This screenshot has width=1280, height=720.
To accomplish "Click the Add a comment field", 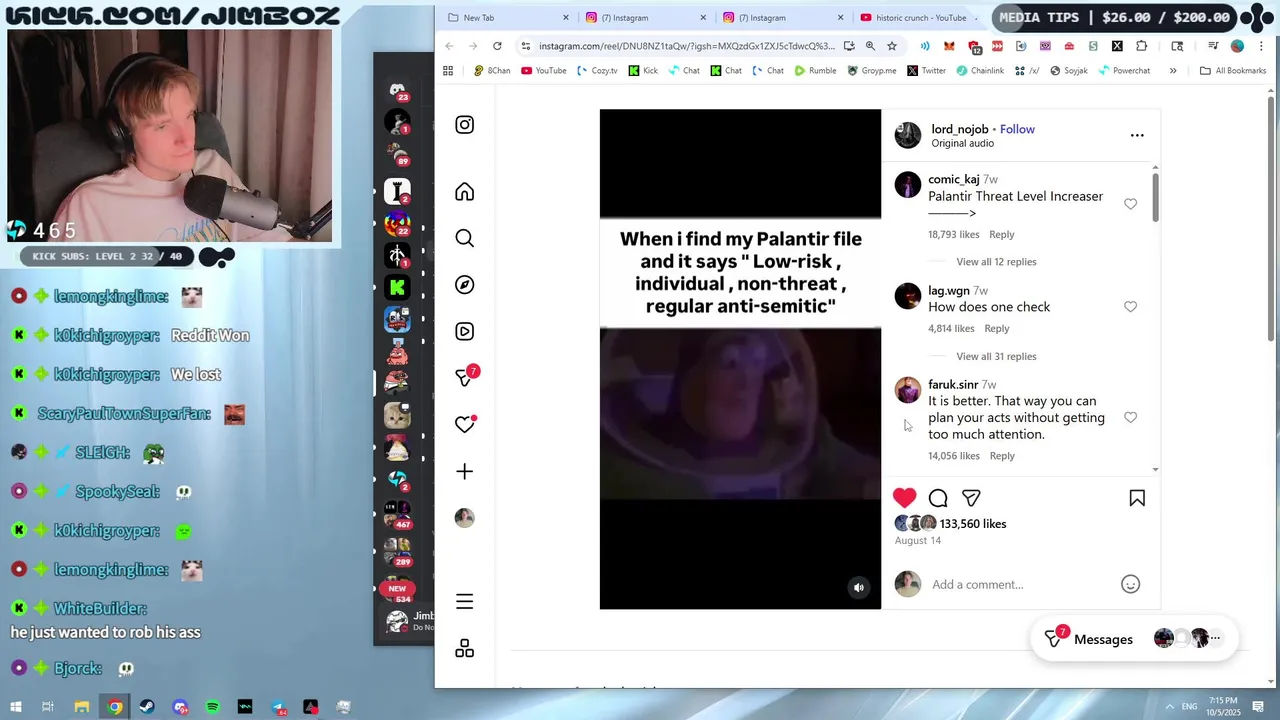I will click(x=1020, y=584).
